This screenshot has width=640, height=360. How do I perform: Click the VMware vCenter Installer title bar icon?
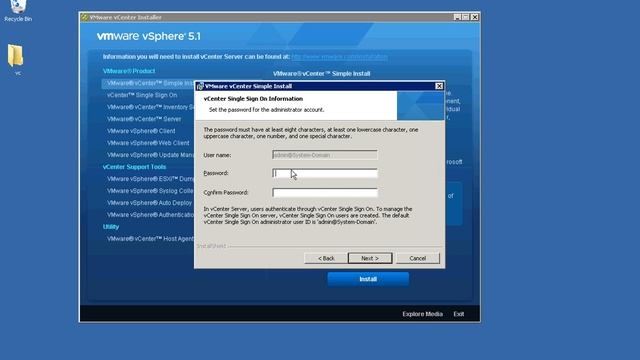[x=84, y=17]
